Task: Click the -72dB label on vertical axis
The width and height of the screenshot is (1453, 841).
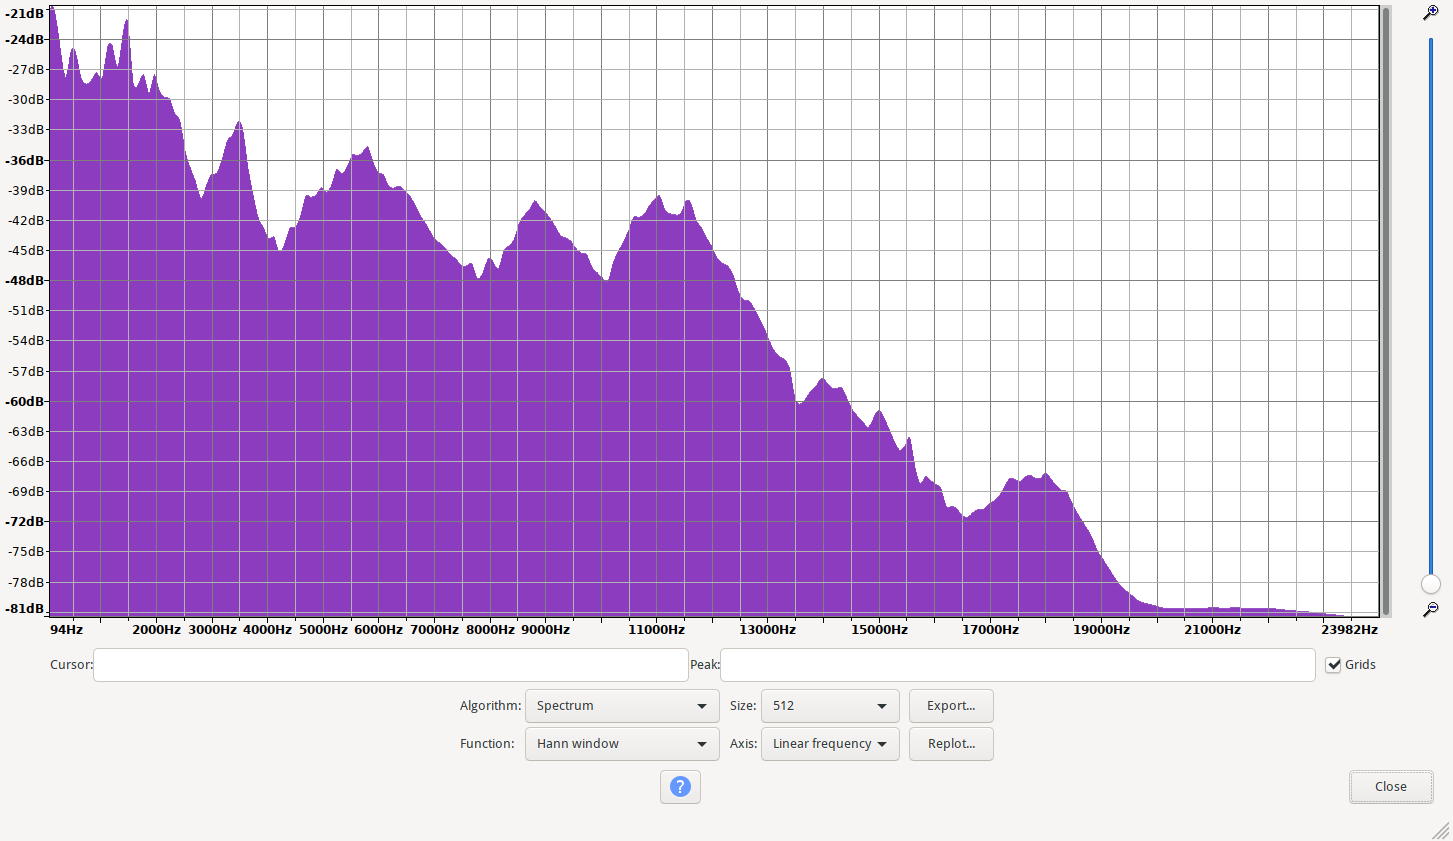Action: coord(26,521)
